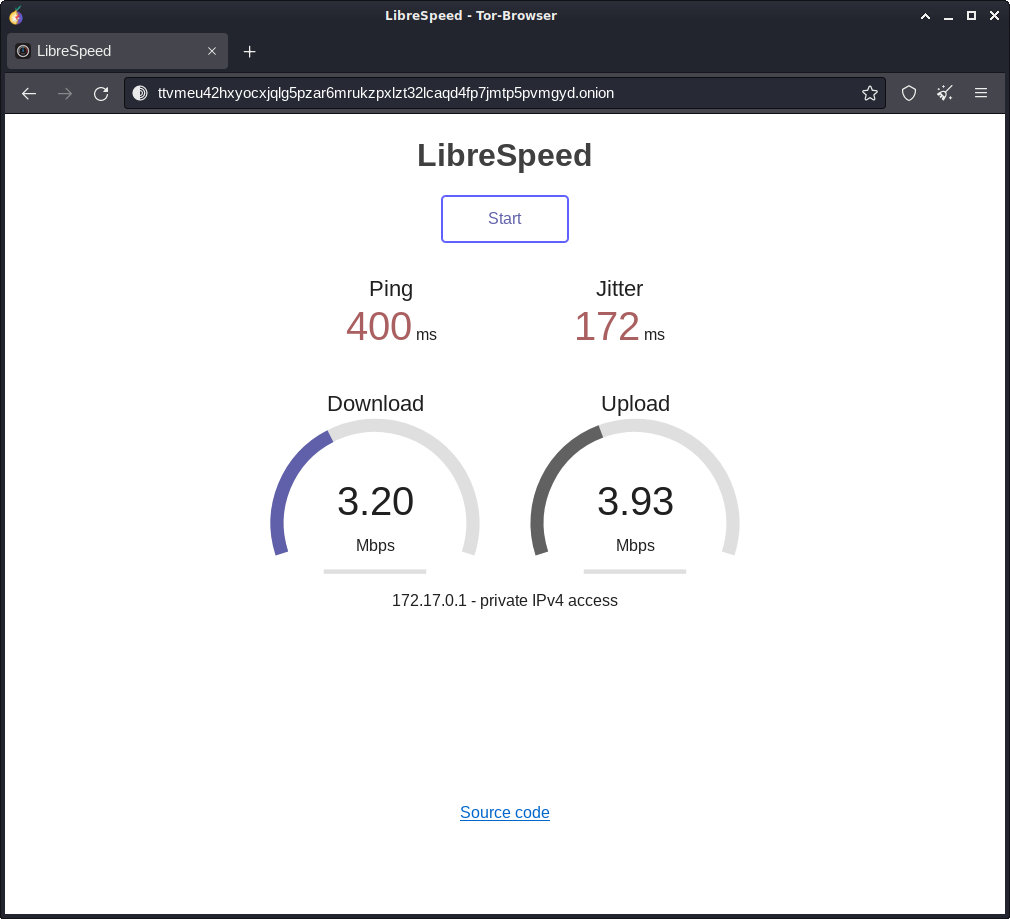
Task: Click the Download label
Action: (x=376, y=403)
